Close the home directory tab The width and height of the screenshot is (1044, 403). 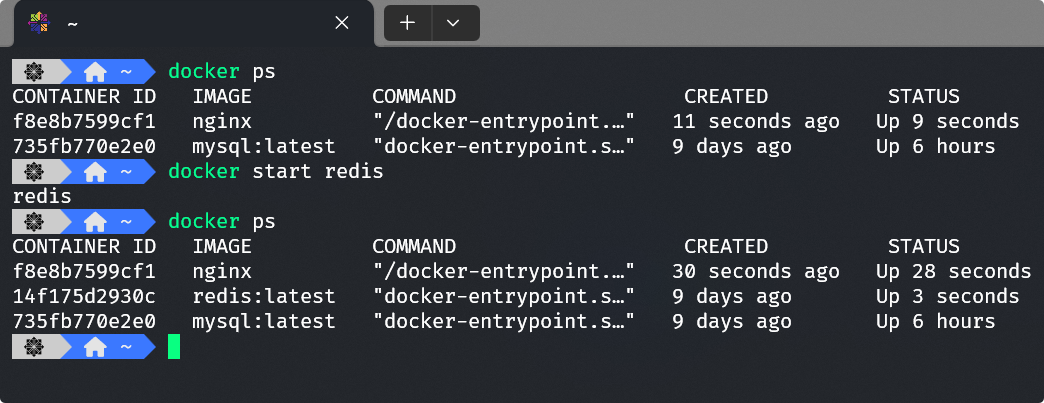pos(342,23)
